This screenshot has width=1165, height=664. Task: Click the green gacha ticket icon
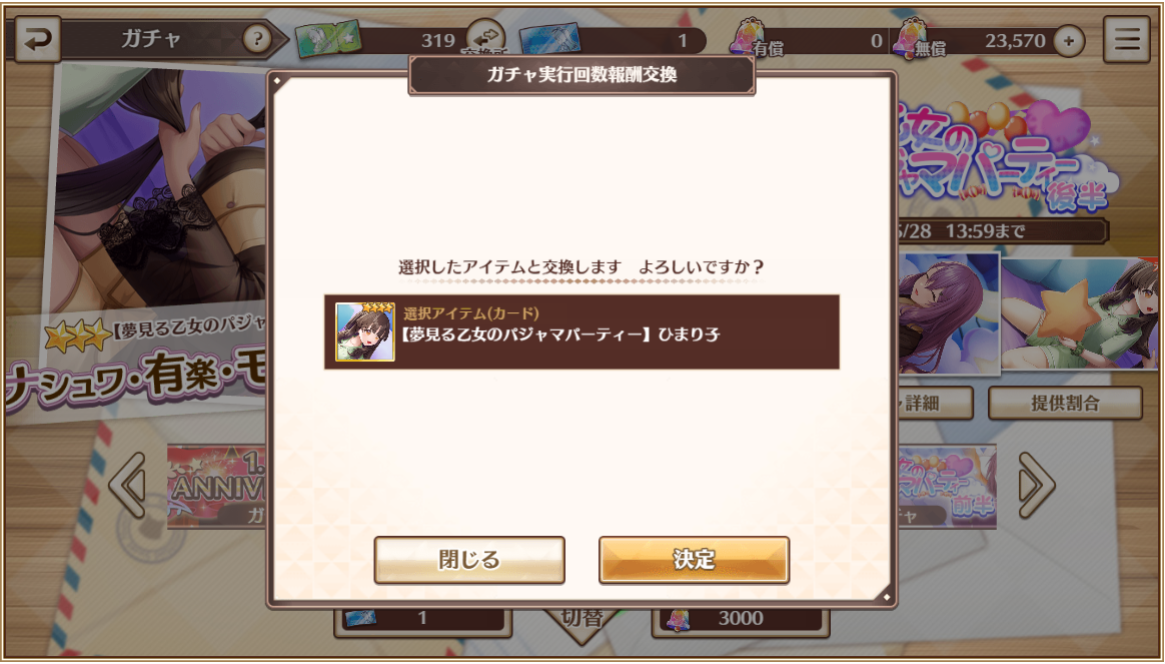pos(328,39)
